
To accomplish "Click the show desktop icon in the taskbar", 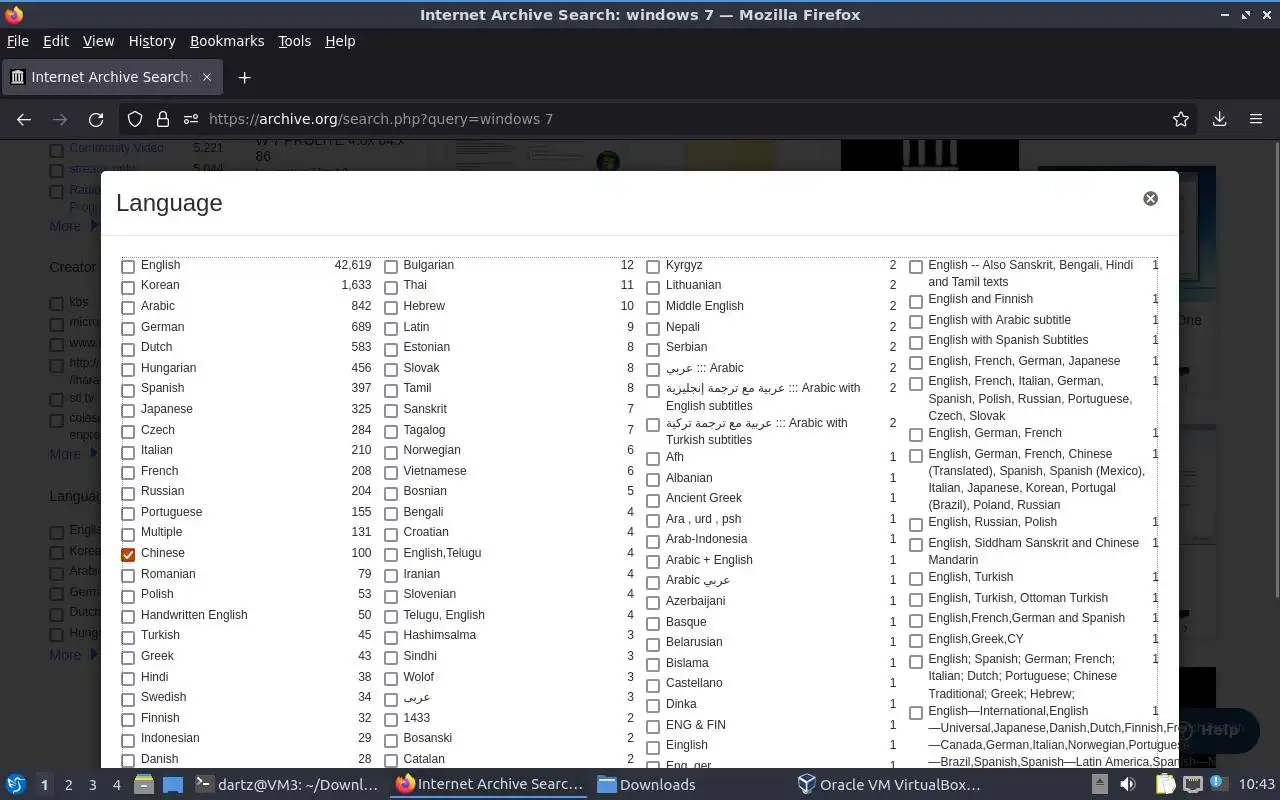I will click(x=173, y=784).
